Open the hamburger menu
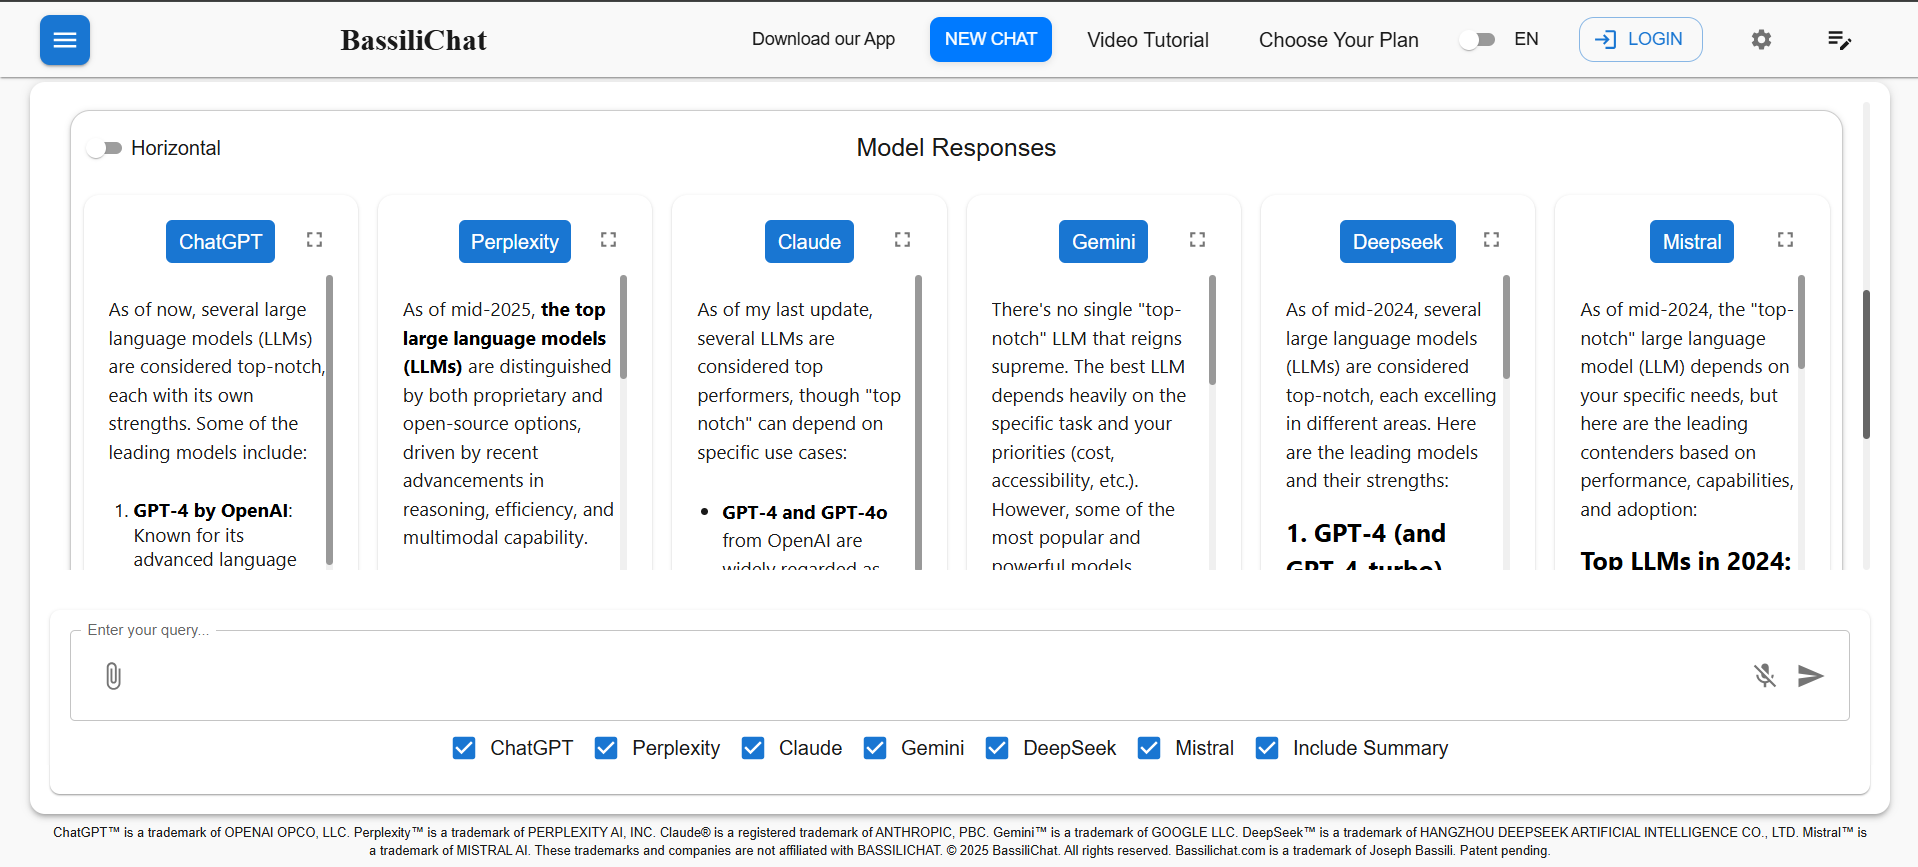This screenshot has width=1918, height=867. tap(65, 40)
